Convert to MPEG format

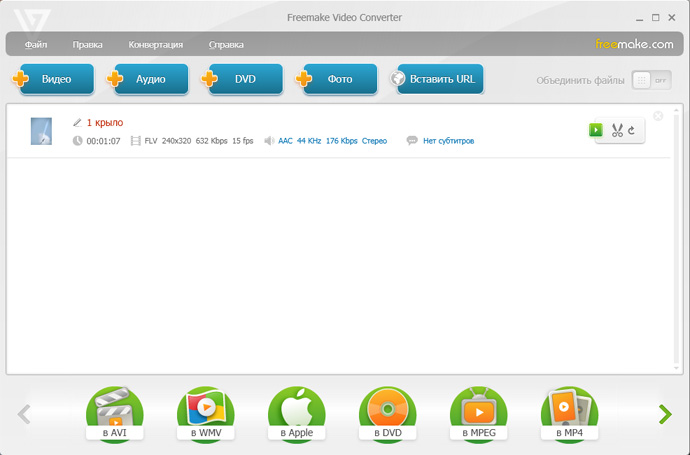pos(479,414)
